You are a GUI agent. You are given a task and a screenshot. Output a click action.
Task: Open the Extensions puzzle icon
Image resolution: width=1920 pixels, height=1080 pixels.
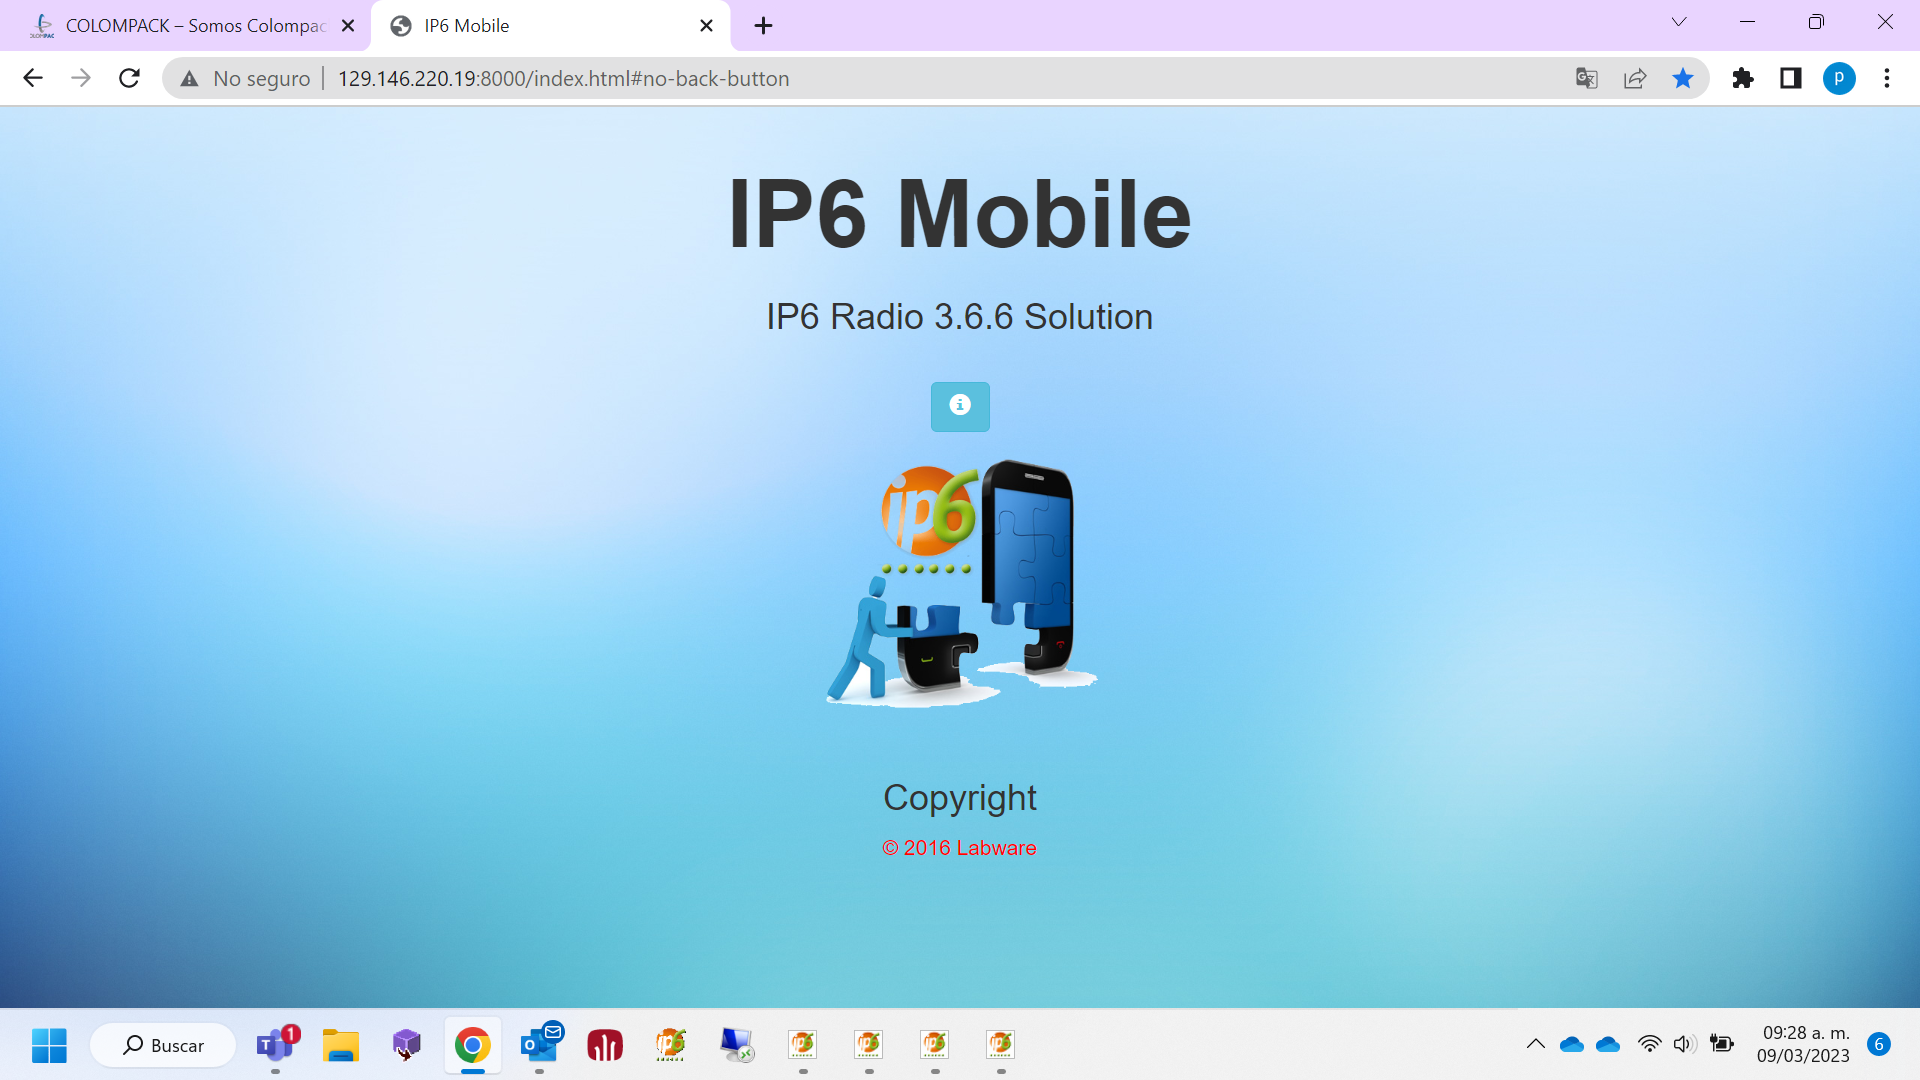[x=1743, y=78]
